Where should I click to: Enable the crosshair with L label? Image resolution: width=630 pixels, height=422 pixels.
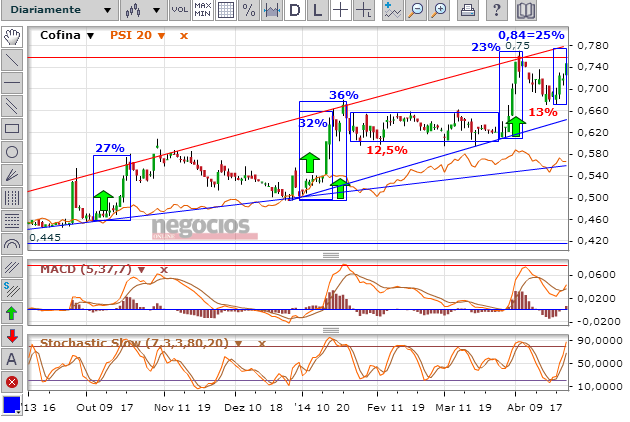point(364,10)
